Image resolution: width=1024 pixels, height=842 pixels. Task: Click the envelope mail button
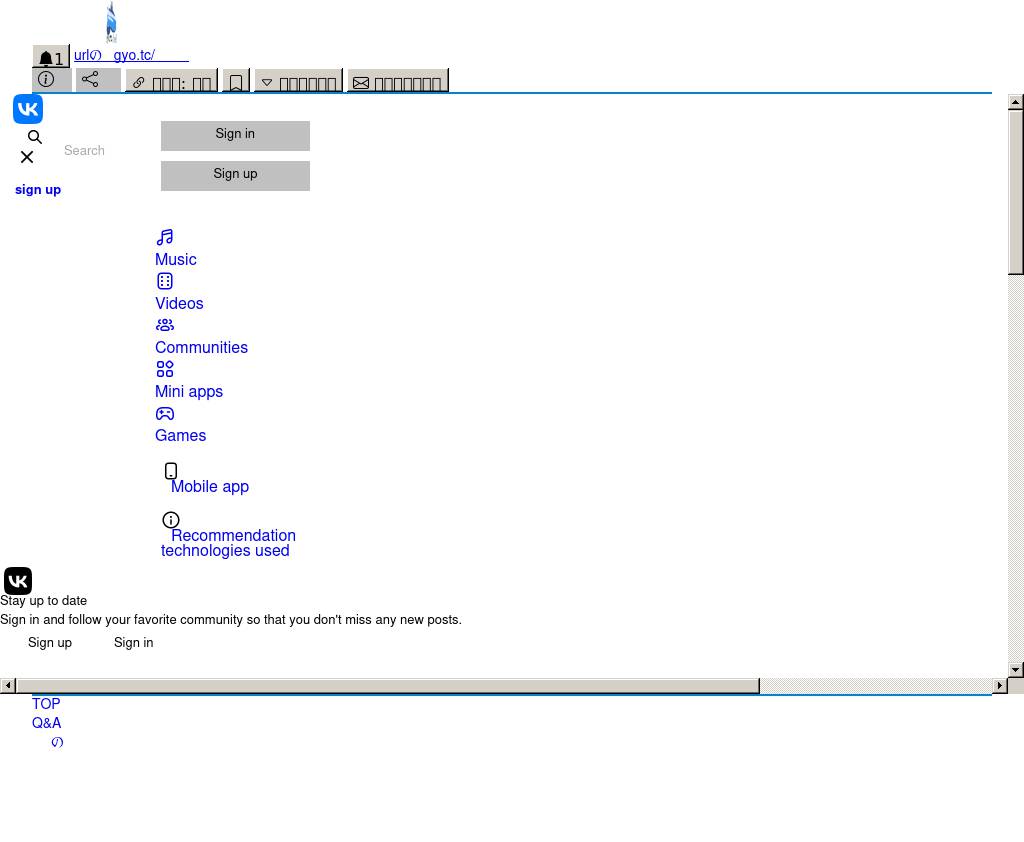tap(397, 82)
